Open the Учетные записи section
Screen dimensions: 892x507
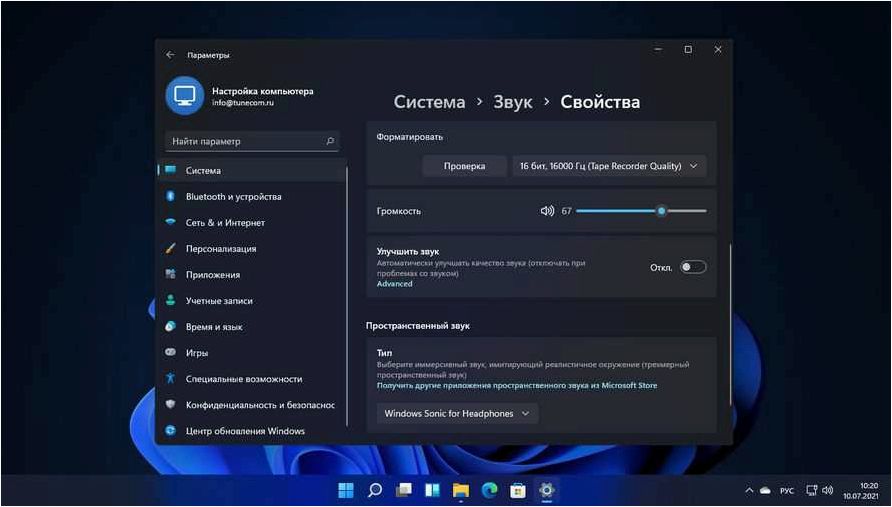coord(251,300)
